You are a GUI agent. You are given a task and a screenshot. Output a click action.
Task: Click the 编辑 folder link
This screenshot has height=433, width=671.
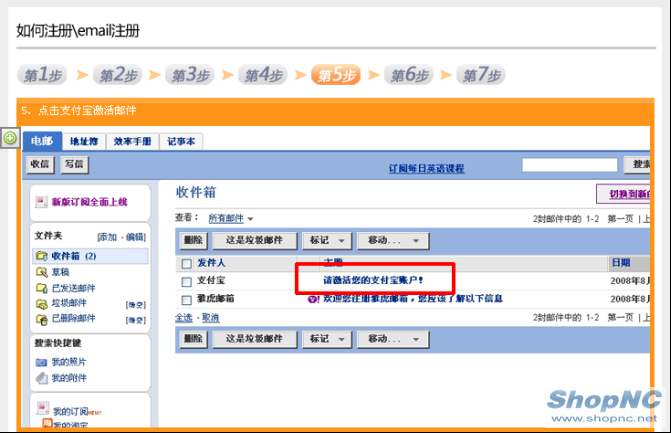(135, 237)
